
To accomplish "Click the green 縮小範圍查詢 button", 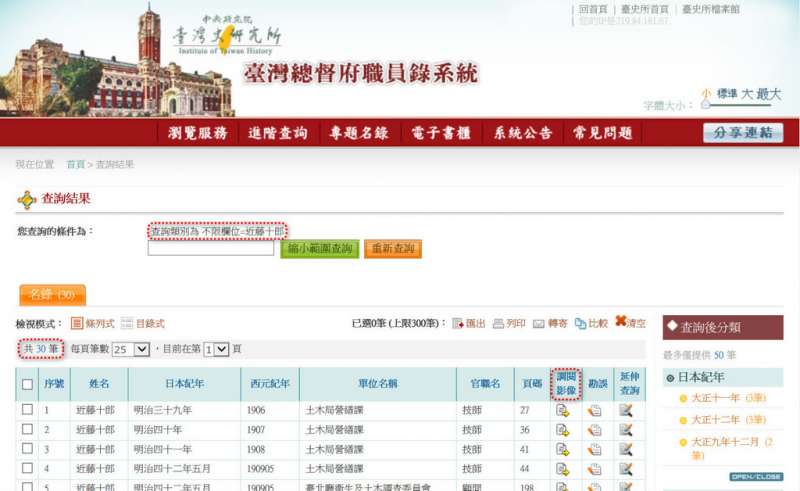I will point(320,249).
